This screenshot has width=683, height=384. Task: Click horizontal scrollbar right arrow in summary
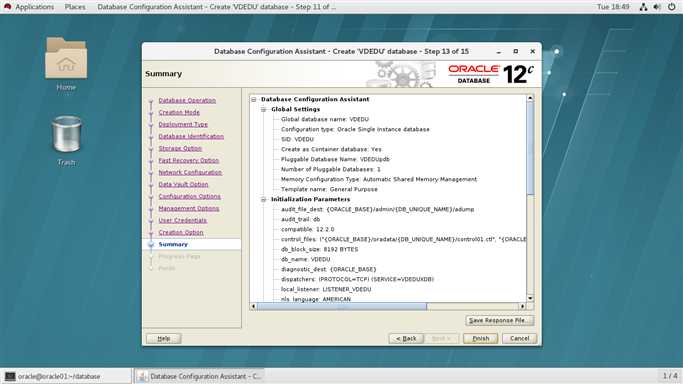[522, 307]
